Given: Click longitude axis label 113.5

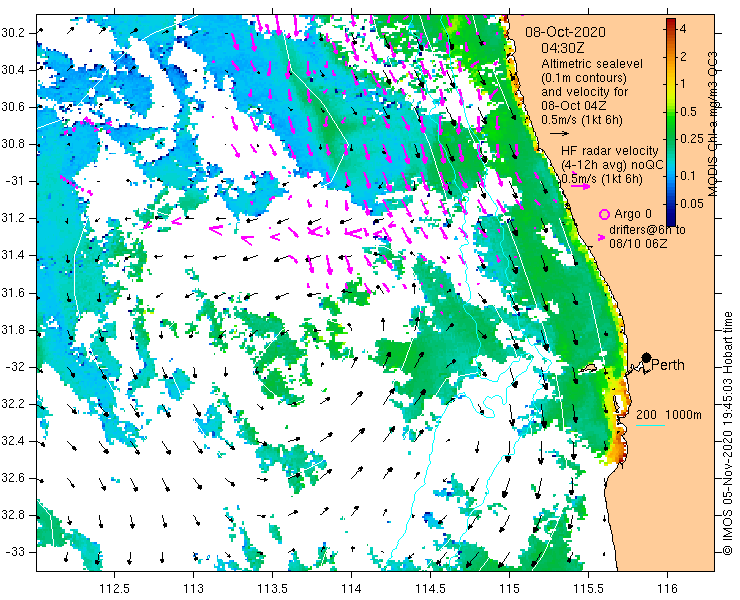Looking at the screenshot, I should click(272, 588).
